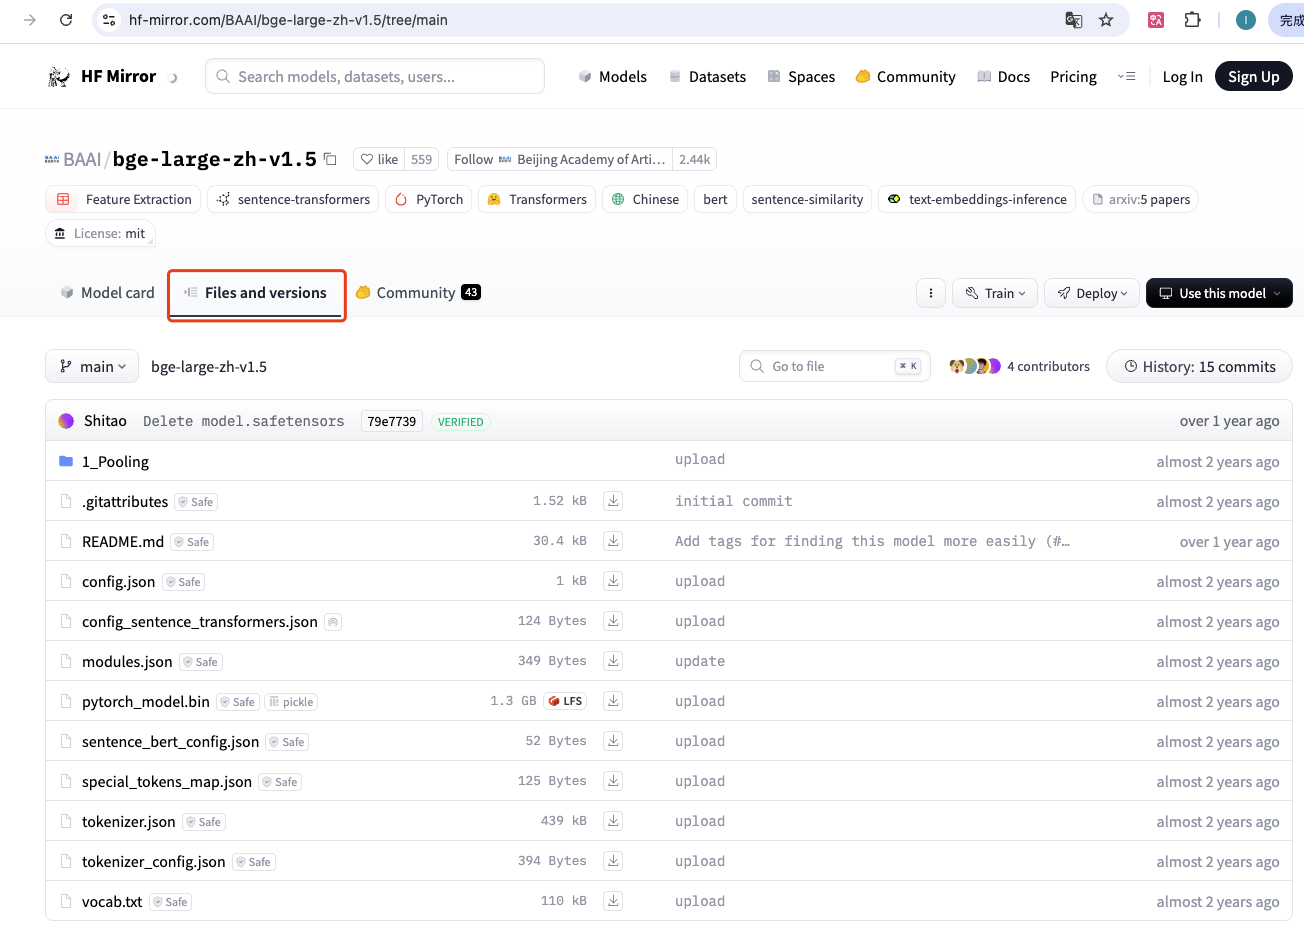Copy model name bge-large-zh-v1.5 icon

pyautogui.click(x=330, y=159)
